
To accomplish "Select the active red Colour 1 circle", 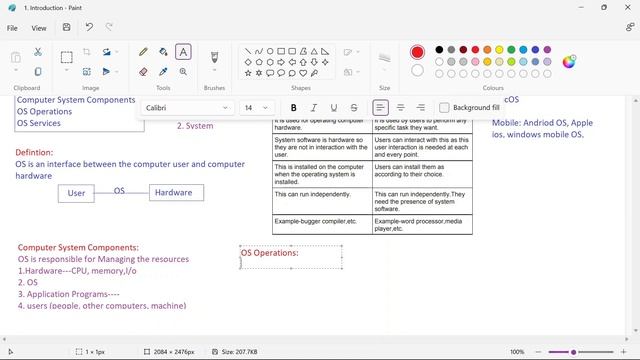I will point(417,52).
